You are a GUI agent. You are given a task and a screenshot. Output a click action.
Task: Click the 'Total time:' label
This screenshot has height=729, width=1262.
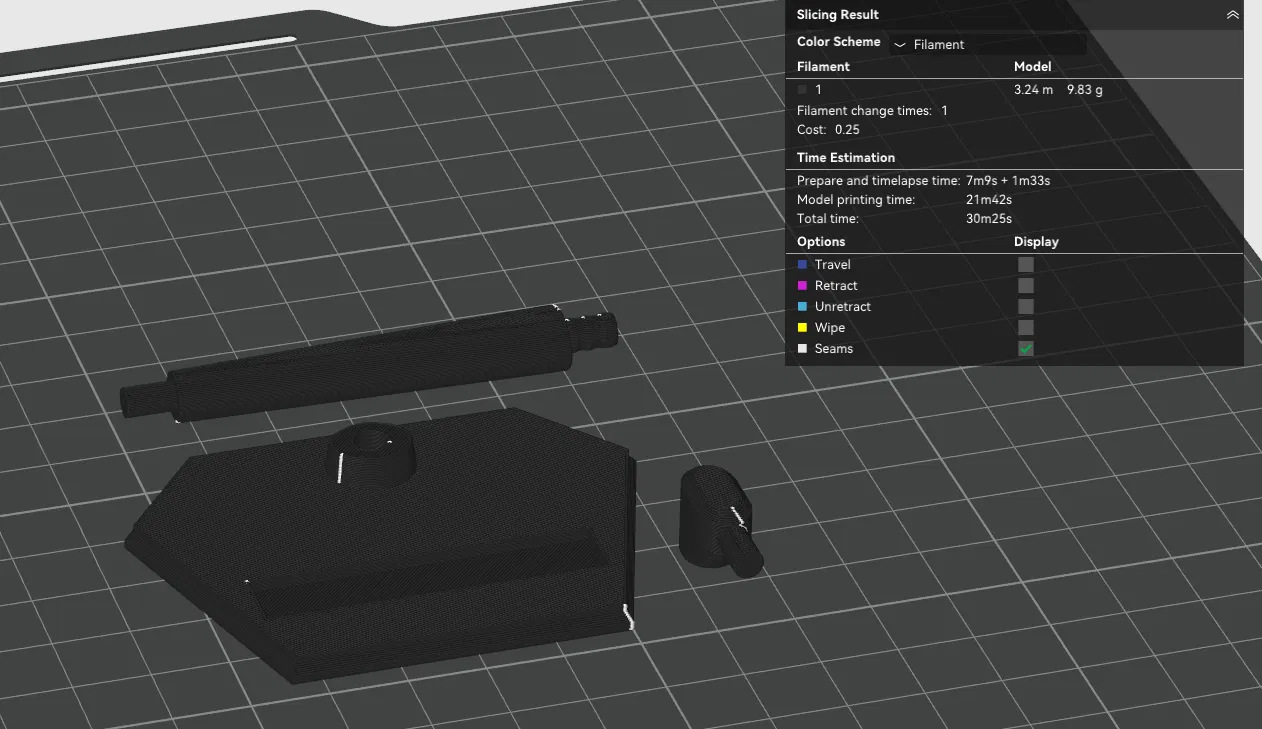828,219
